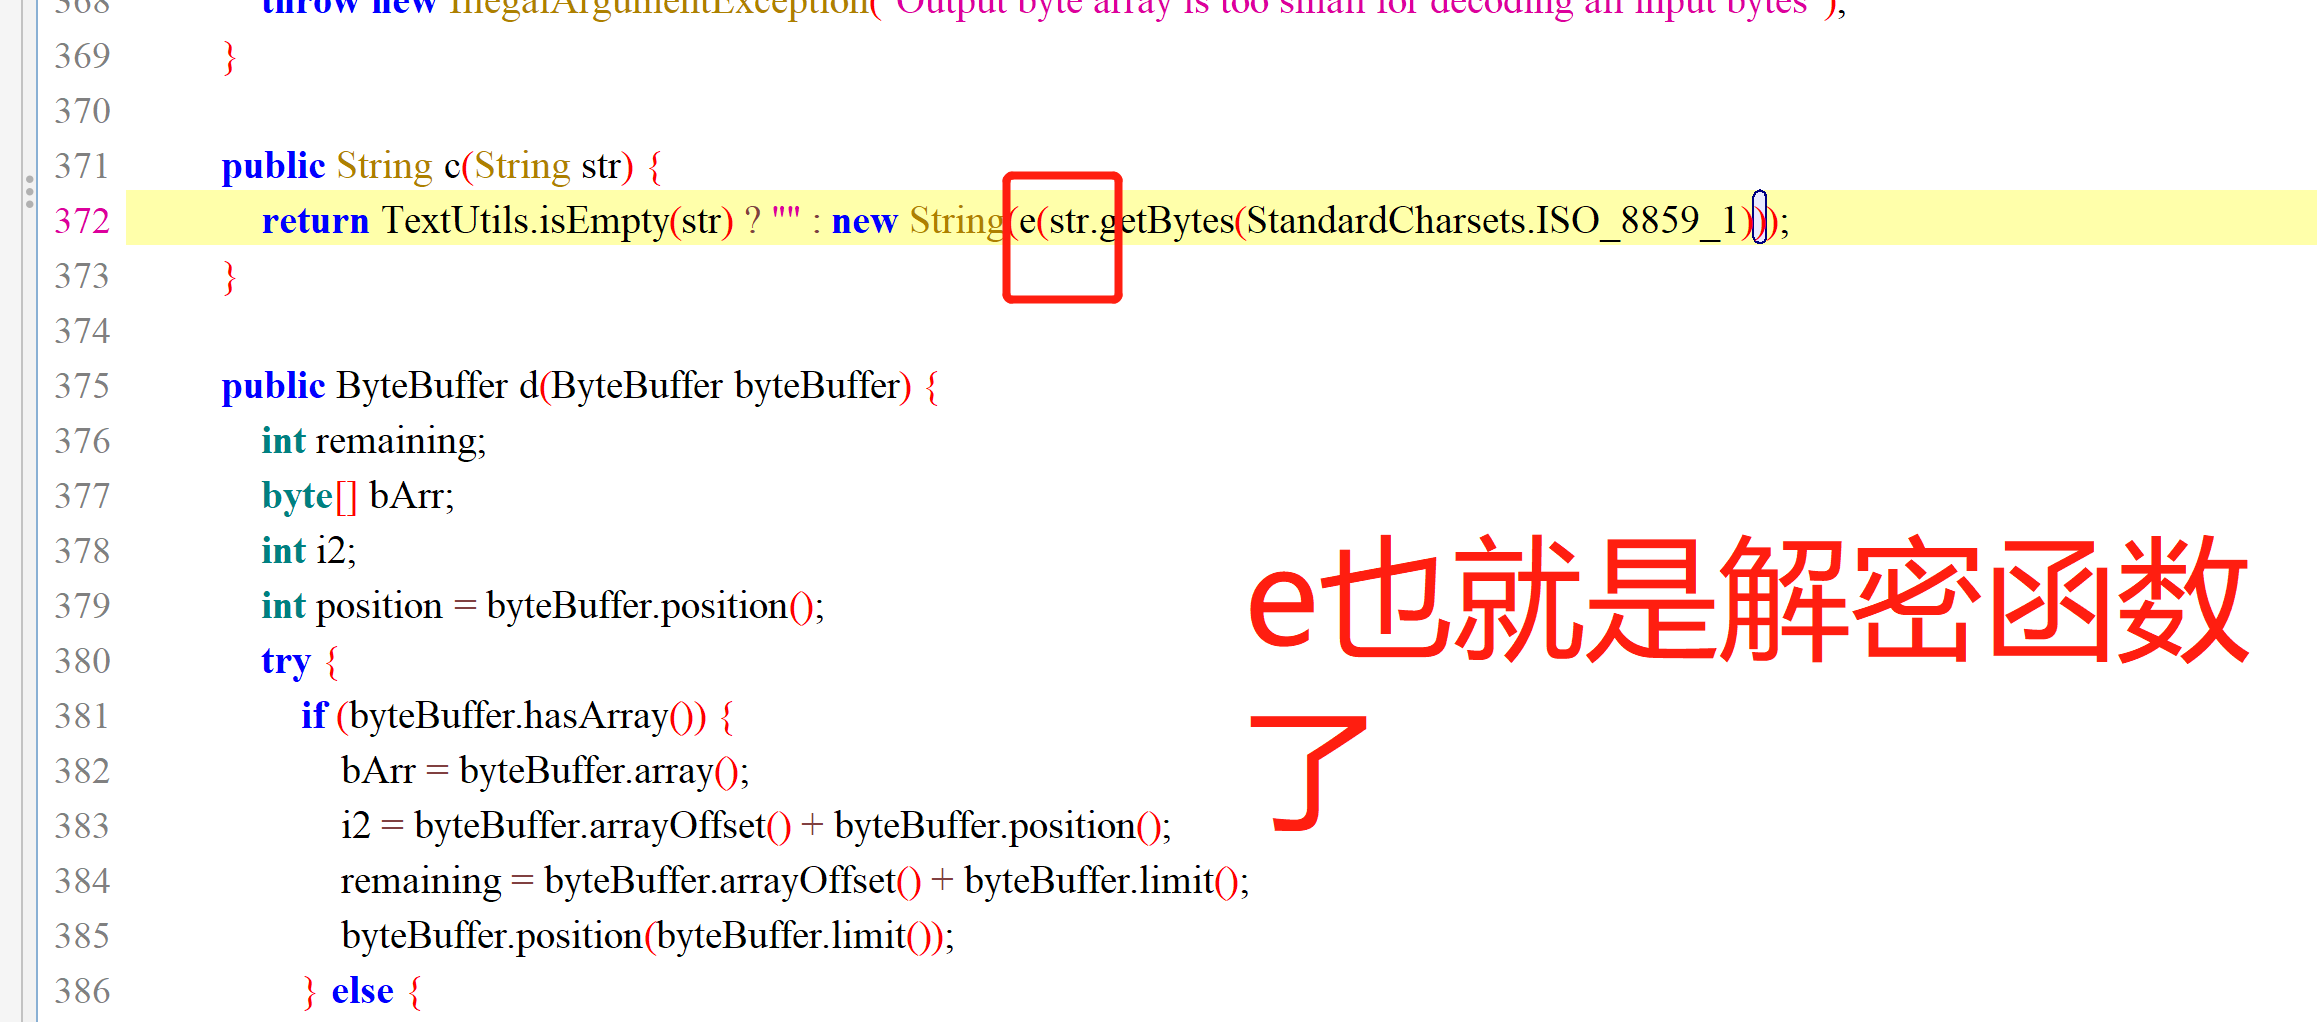Click the 'ByteBuffer' return type on line 375

click(x=422, y=386)
